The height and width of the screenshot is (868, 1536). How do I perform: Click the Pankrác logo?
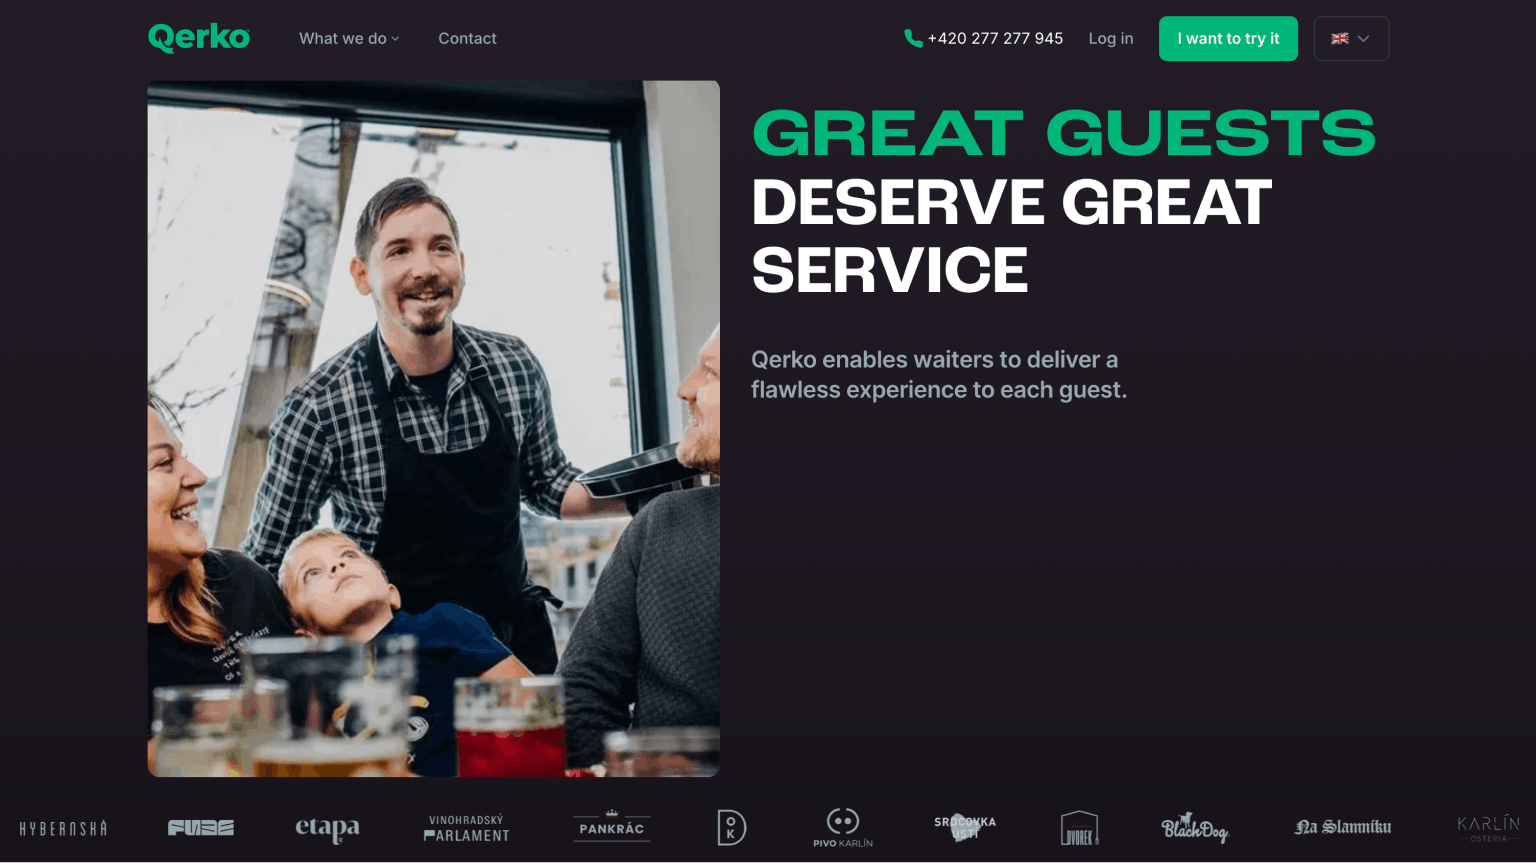[612, 827]
